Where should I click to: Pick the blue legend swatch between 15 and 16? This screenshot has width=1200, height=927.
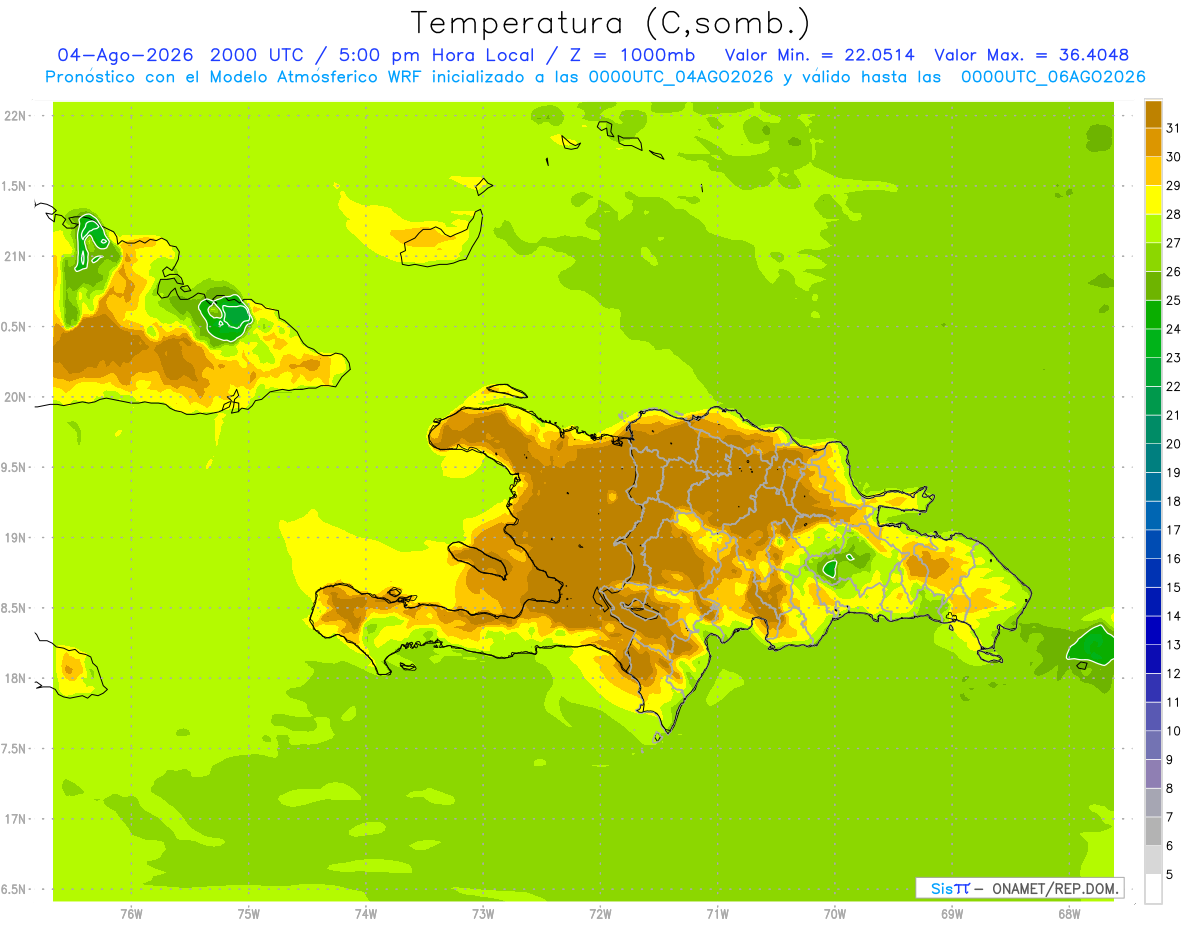(1153, 573)
